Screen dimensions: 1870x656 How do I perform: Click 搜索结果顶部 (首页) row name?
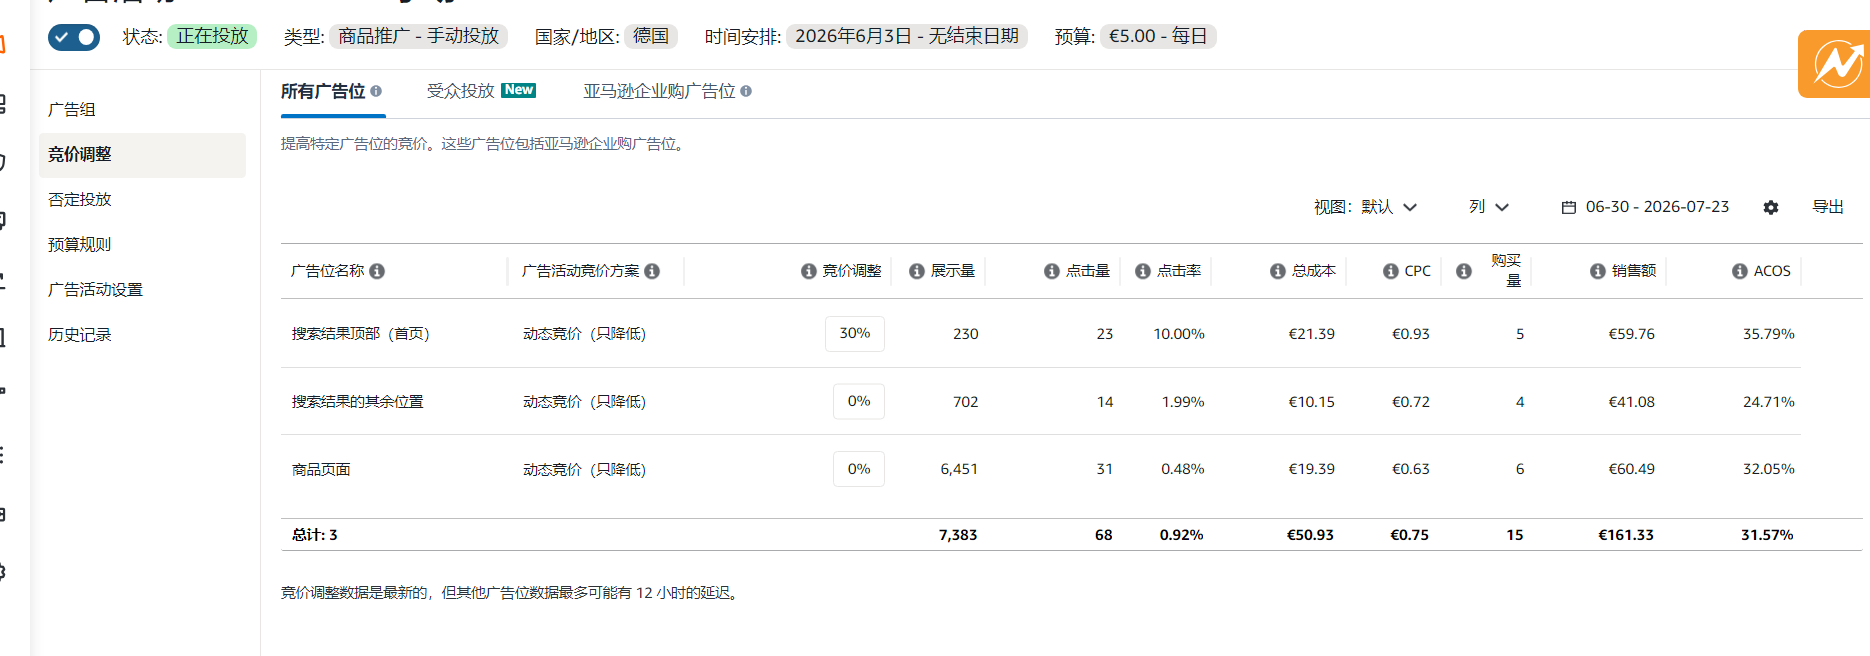[360, 334]
